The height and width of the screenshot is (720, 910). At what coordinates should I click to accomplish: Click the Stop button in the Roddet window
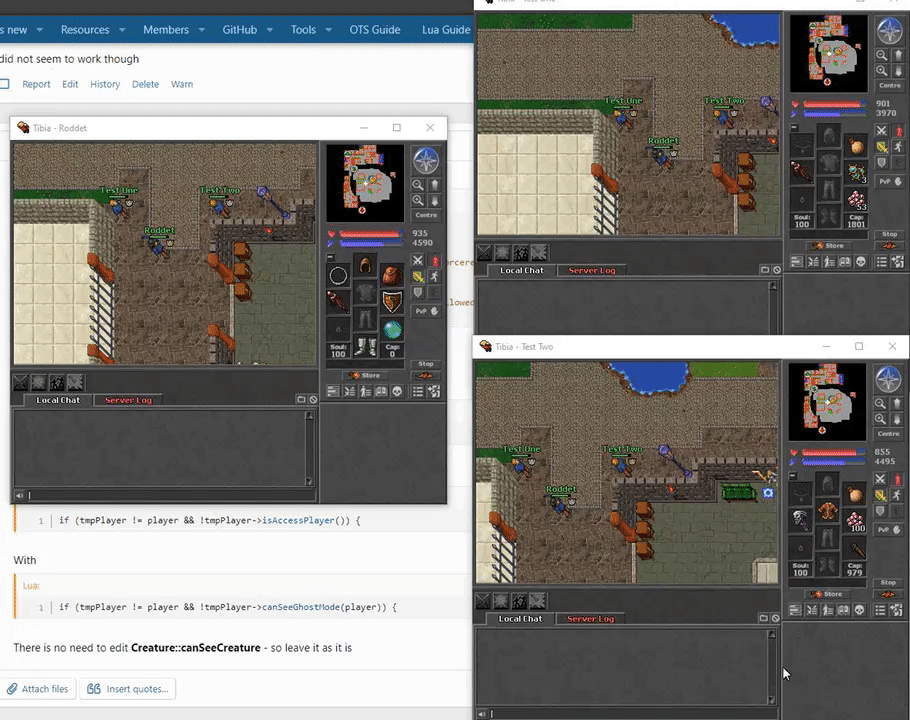(426, 364)
